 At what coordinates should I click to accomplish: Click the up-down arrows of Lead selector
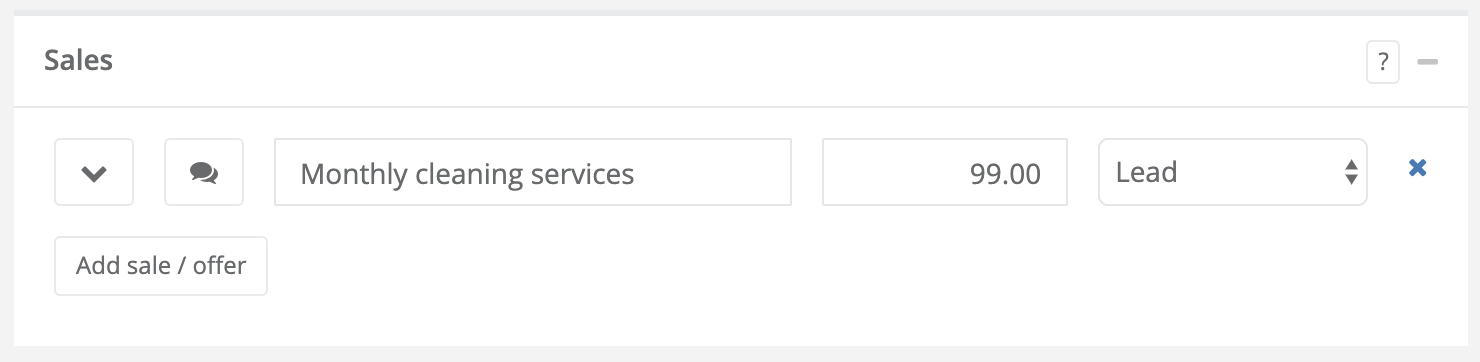click(1351, 172)
